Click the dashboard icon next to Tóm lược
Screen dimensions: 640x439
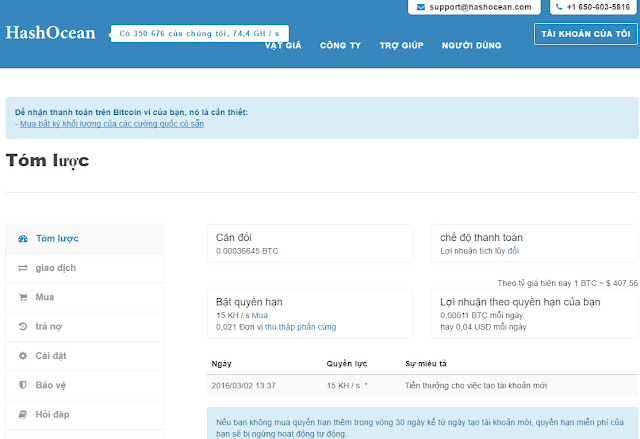(23, 239)
